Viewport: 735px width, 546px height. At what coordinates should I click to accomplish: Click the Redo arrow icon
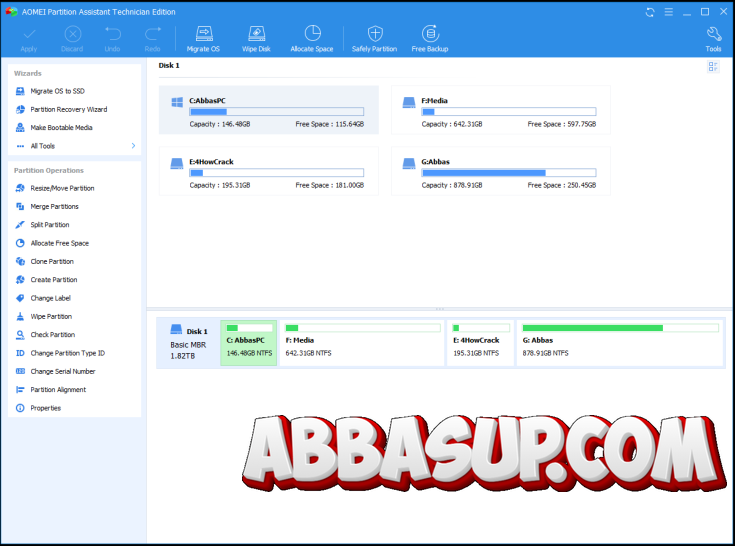pos(153,34)
